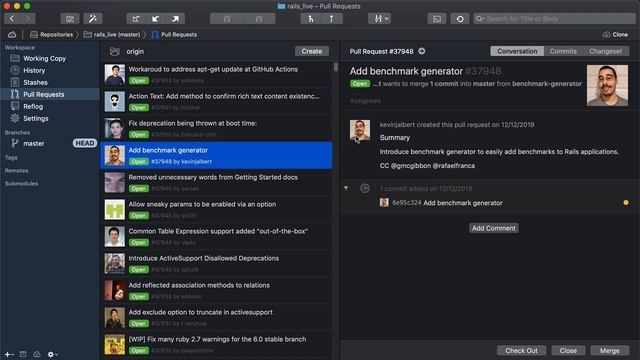The width and height of the screenshot is (640, 360).
Task: Click the Rebase toolbar icon
Action: [x=331, y=19]
